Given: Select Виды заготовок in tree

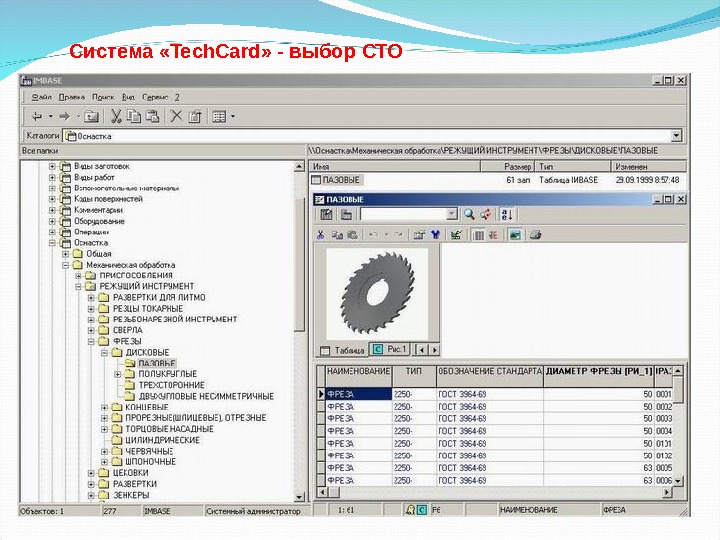Looking at the screenshot, I should pos(102,166).
